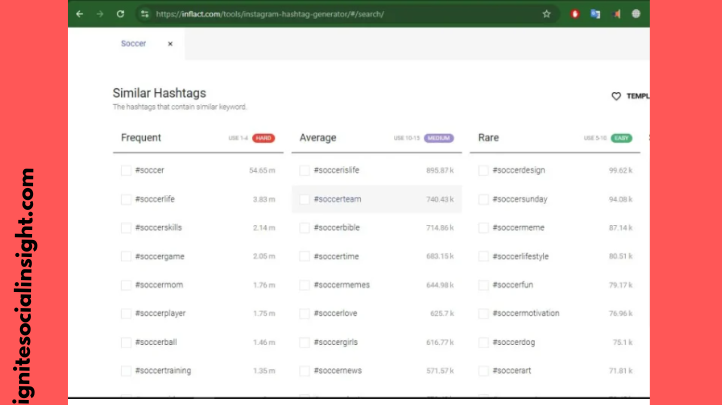
Task: Click the TEMPL label beside the heart
Action: [x=638, y=96]
